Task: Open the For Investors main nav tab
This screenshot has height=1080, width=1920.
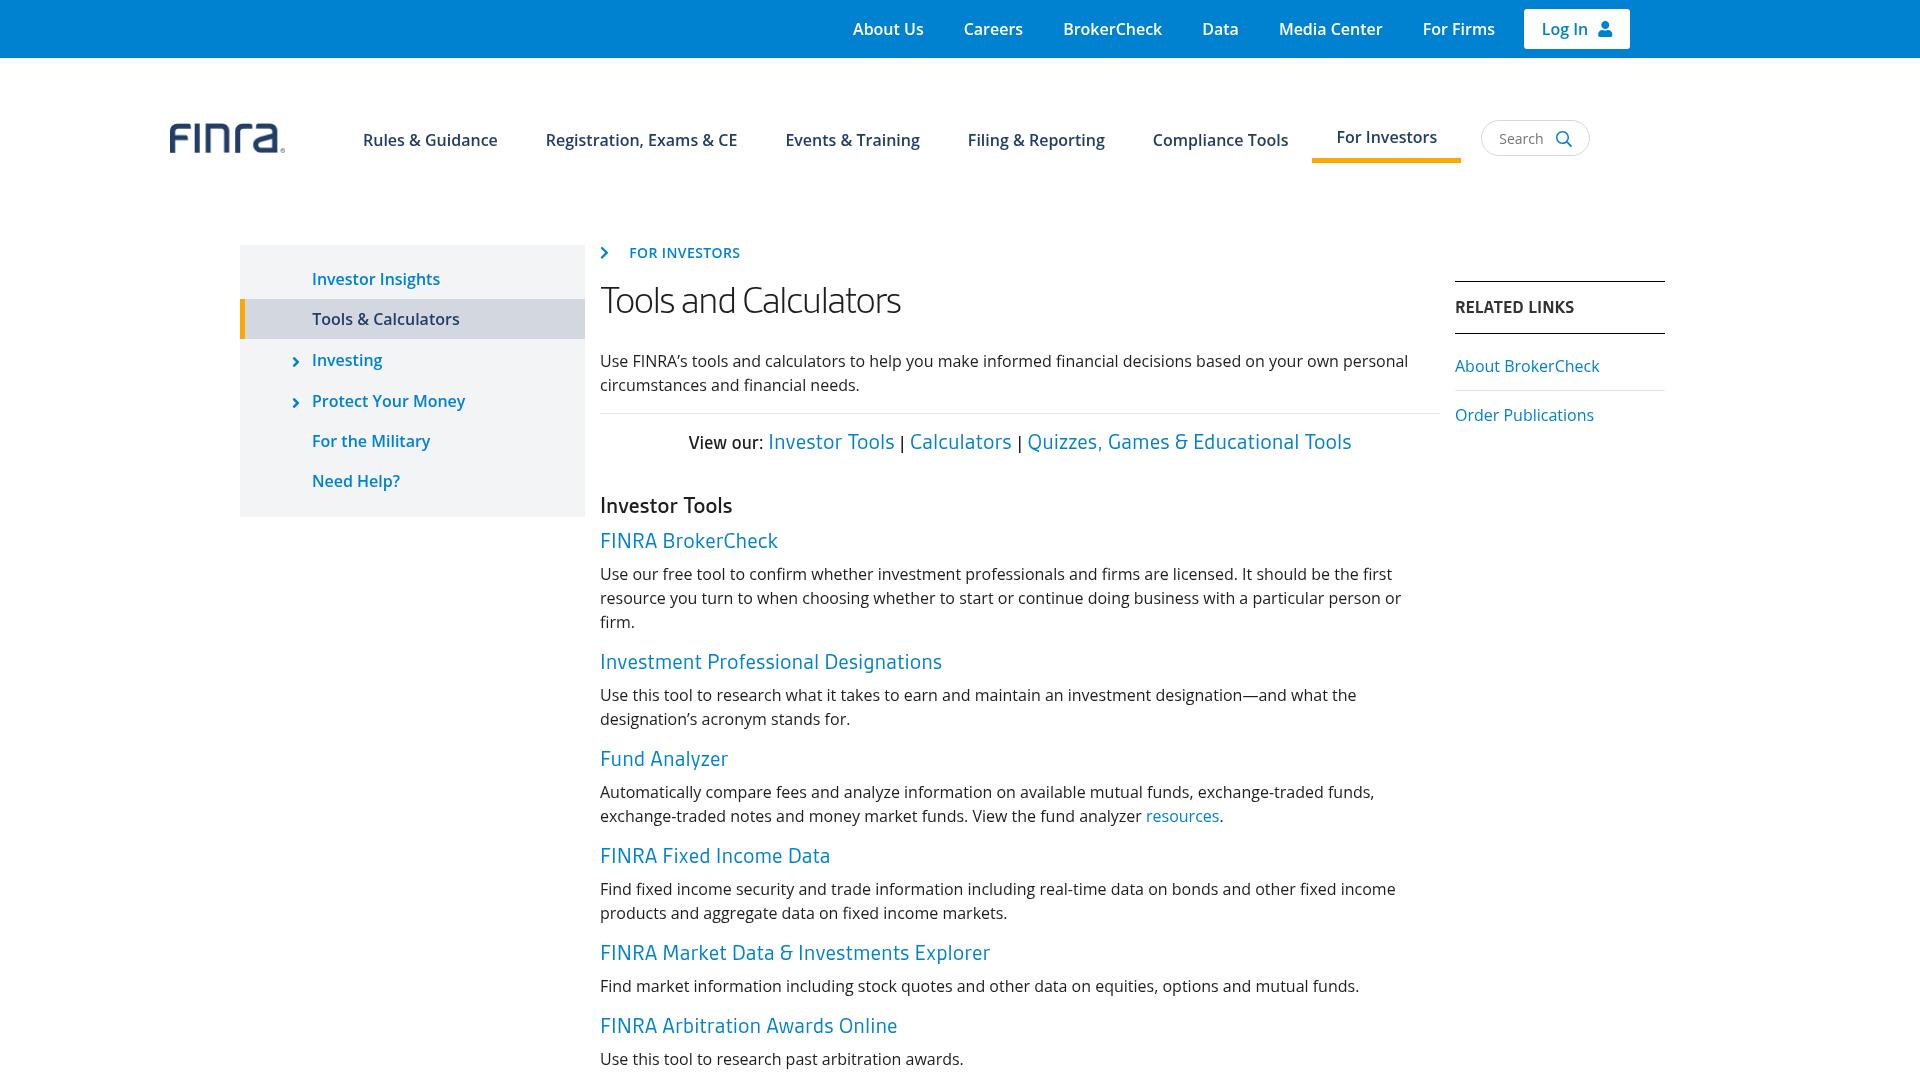Action: coord(1386,138)
